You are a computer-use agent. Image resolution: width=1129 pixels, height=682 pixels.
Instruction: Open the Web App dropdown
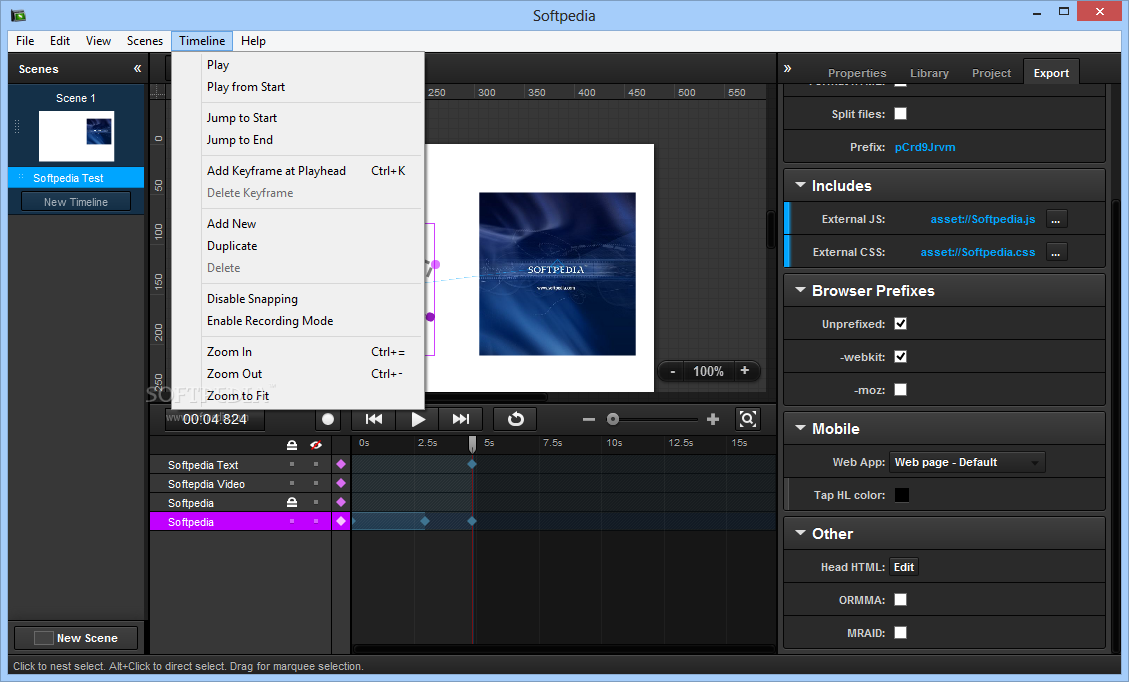click(x=968, y=462)
